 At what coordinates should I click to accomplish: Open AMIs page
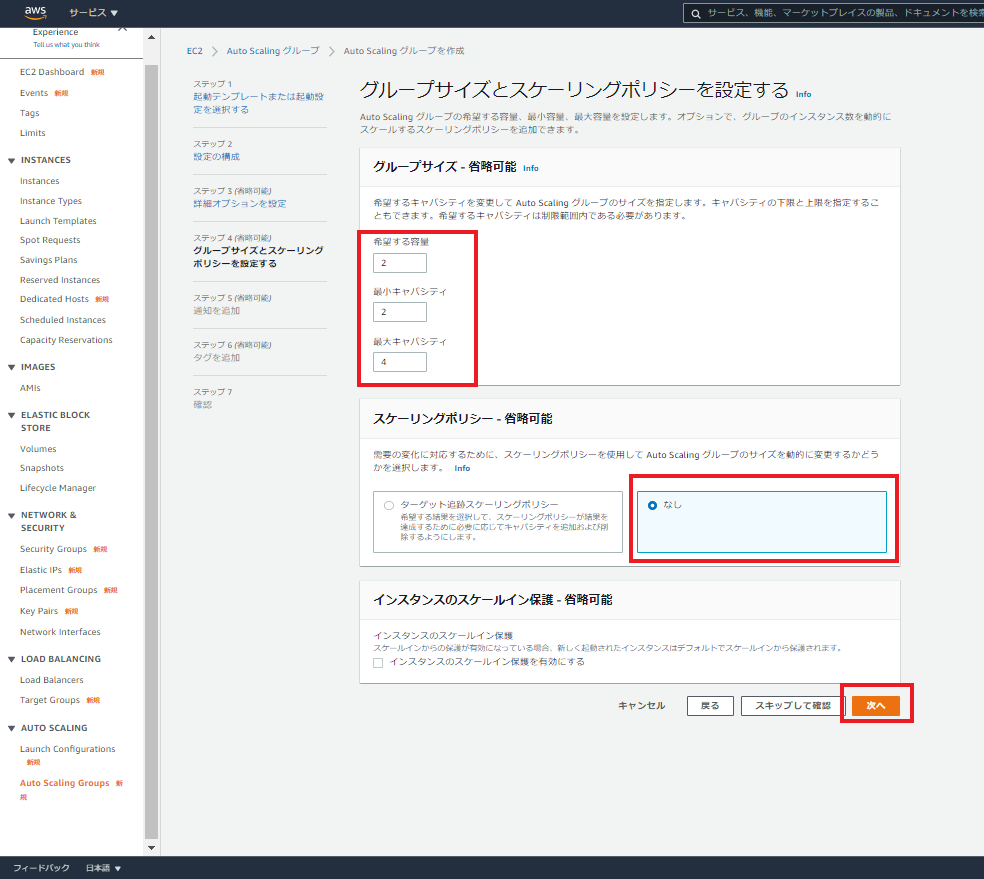[x=30, y=388]
